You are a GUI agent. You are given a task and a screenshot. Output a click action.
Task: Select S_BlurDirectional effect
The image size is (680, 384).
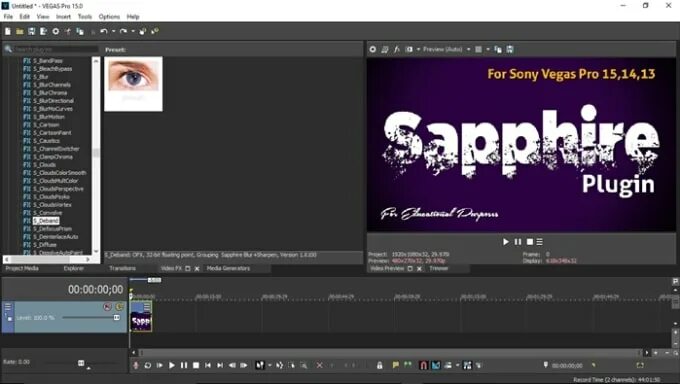tap(53, 101)
